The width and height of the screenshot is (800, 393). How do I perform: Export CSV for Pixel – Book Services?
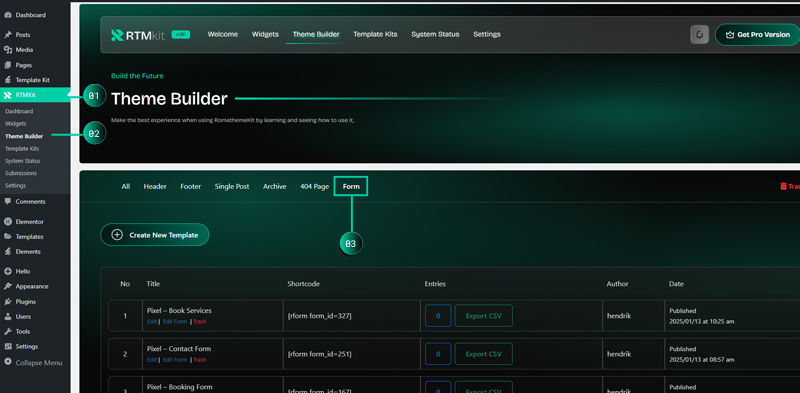pos(484,316)
